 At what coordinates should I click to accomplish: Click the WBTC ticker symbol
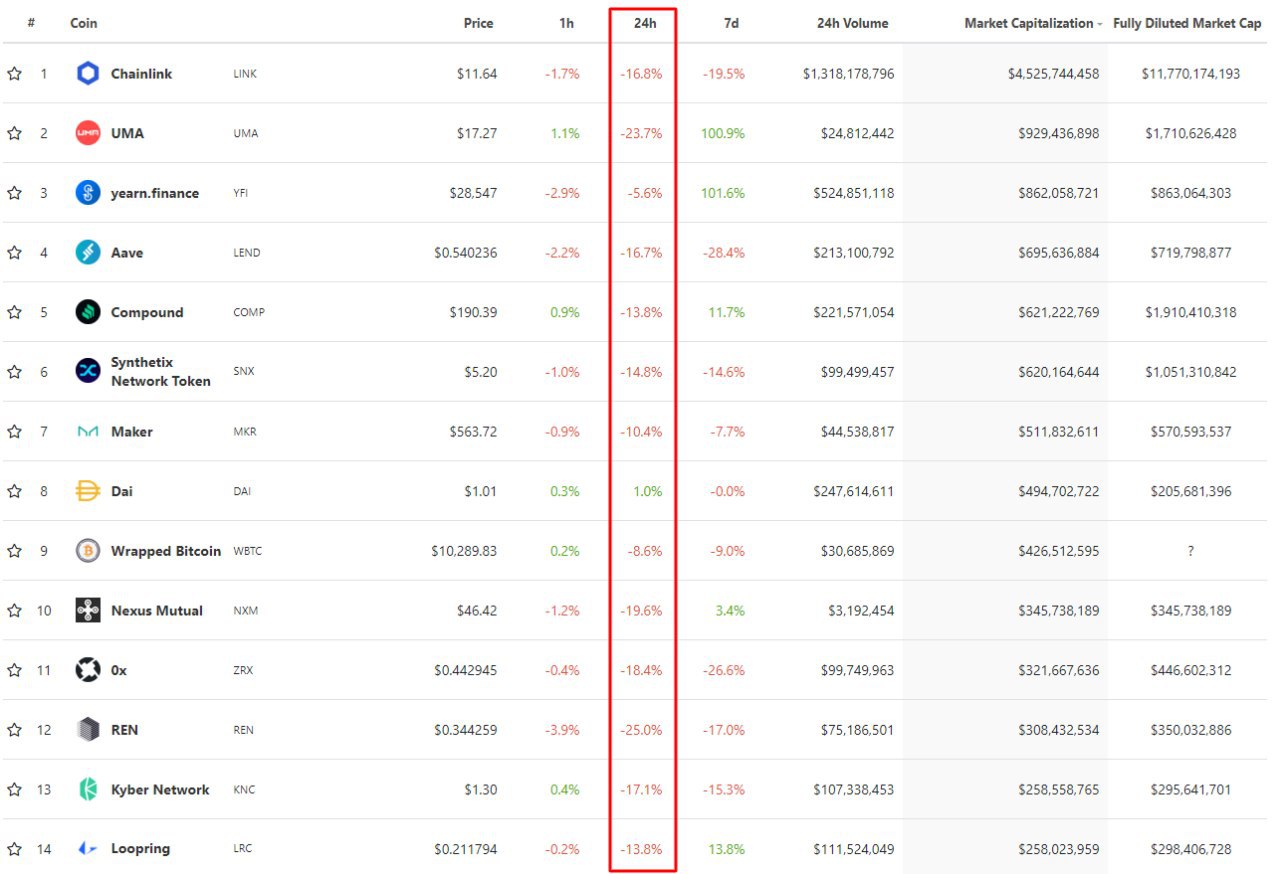(x=248, y=551)
